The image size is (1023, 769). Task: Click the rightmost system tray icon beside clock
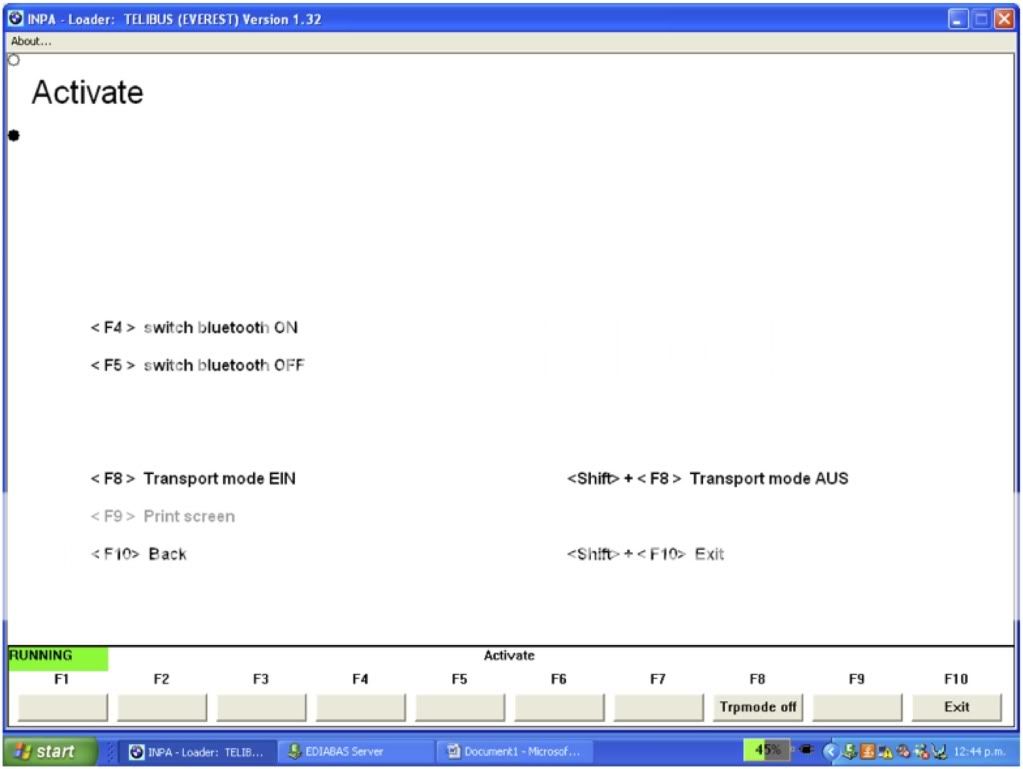(939, 752)
